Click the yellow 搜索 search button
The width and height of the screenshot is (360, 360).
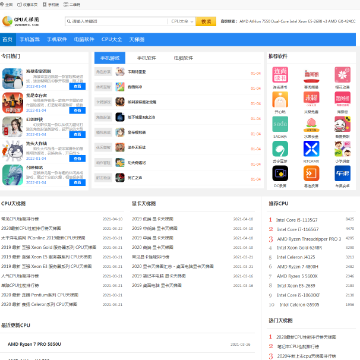tap(206, 21)
